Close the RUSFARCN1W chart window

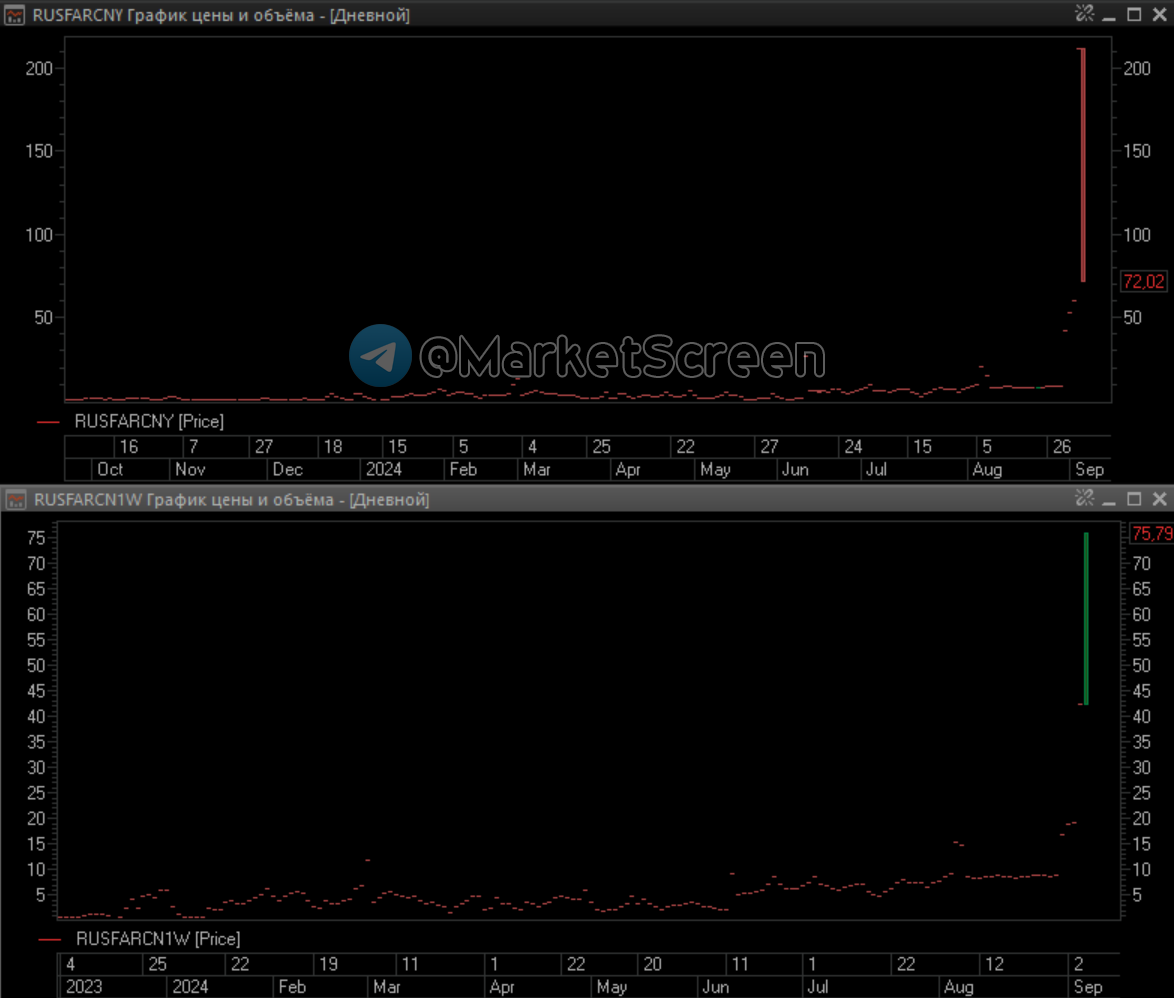1159,499
